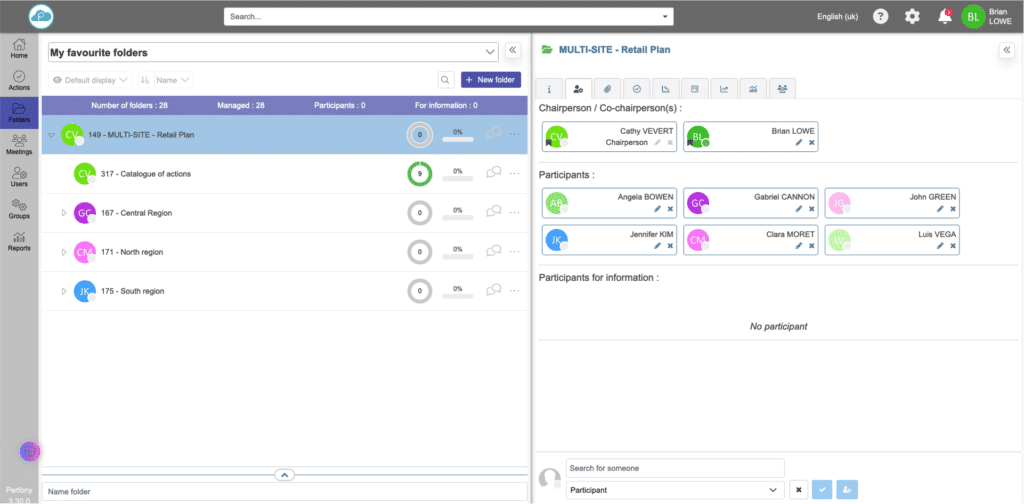The image size is (1024, 504).
Task: Click the Search for someone field
Action: click(675, 468)
